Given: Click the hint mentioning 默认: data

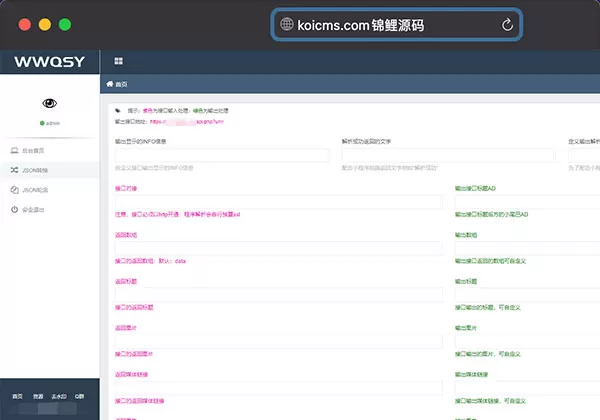Looking at the screenshot, I should 150,261.
